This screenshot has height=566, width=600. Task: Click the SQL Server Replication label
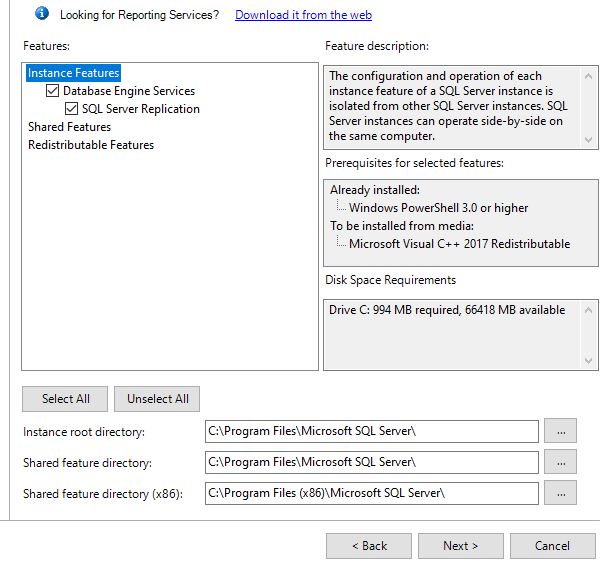tap(141, 109)
